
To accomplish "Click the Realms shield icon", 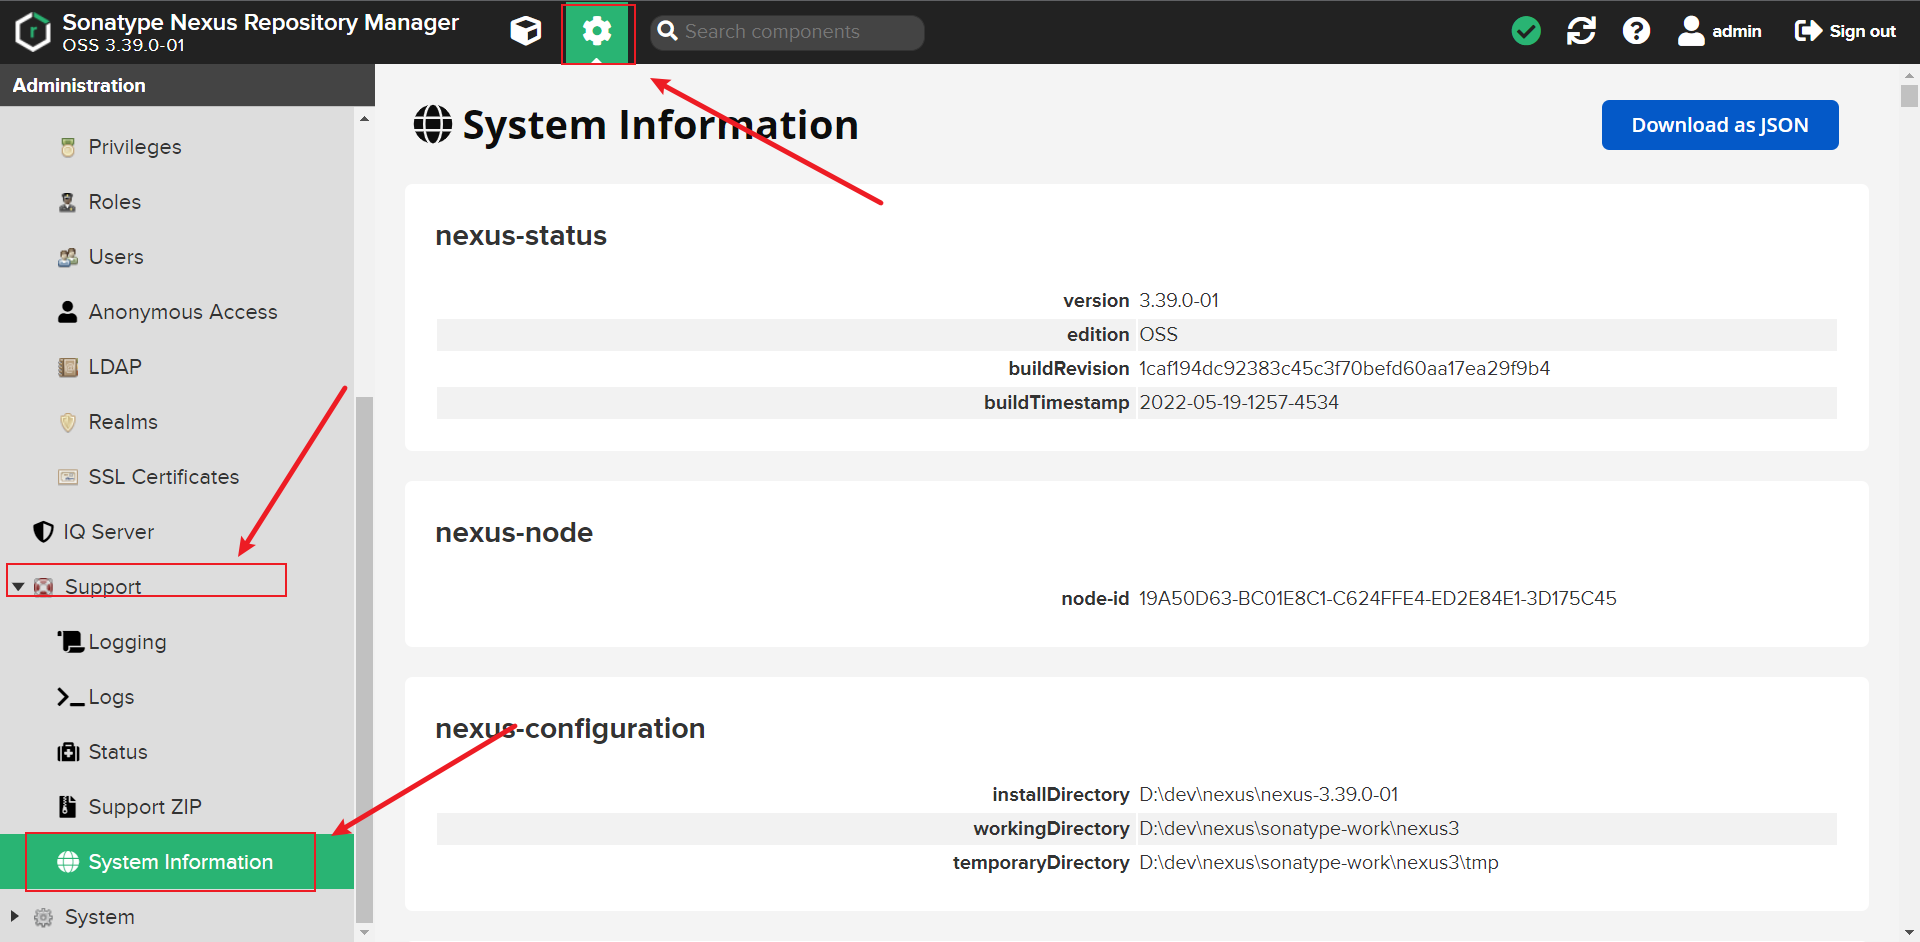I will tap(68, 422).
